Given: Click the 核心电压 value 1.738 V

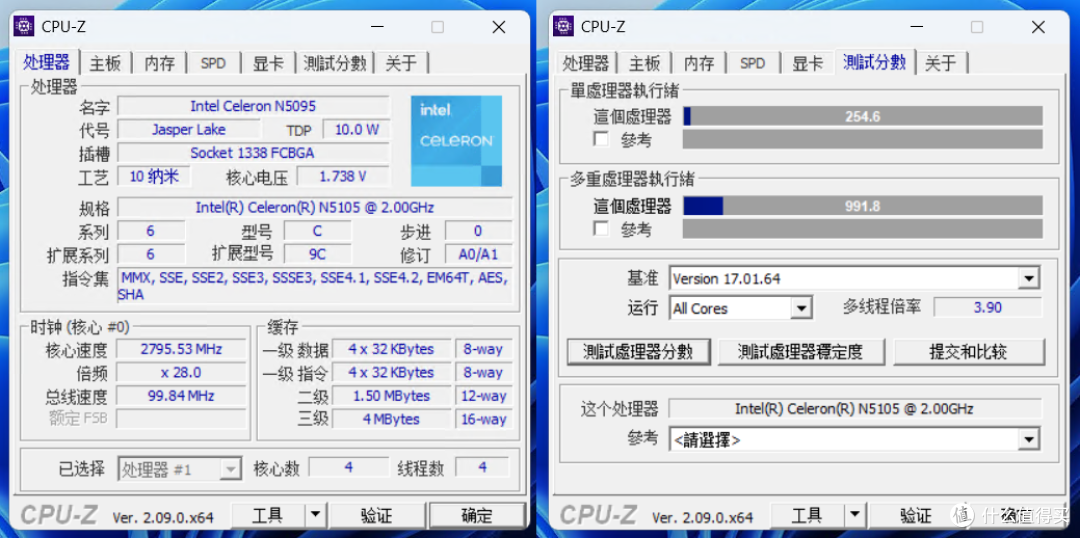Looking at the screenshot, I should click(x=343, y=176).
